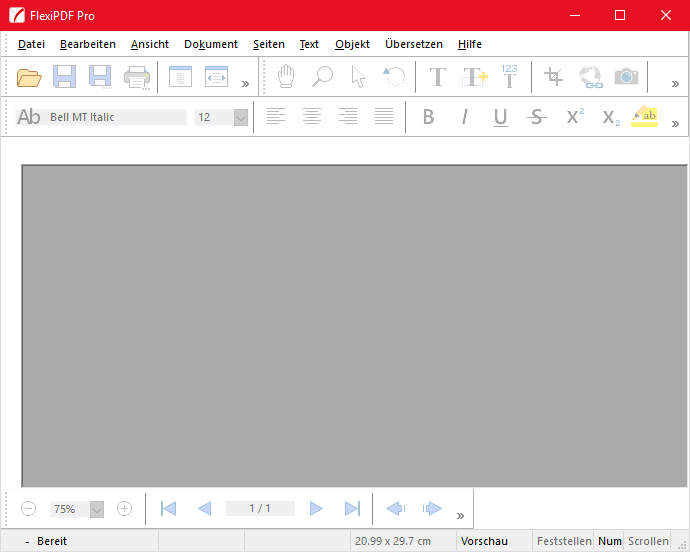Select the Crop tool icon
The width and height of the screenshot is (690, 552).
(553, 77)
